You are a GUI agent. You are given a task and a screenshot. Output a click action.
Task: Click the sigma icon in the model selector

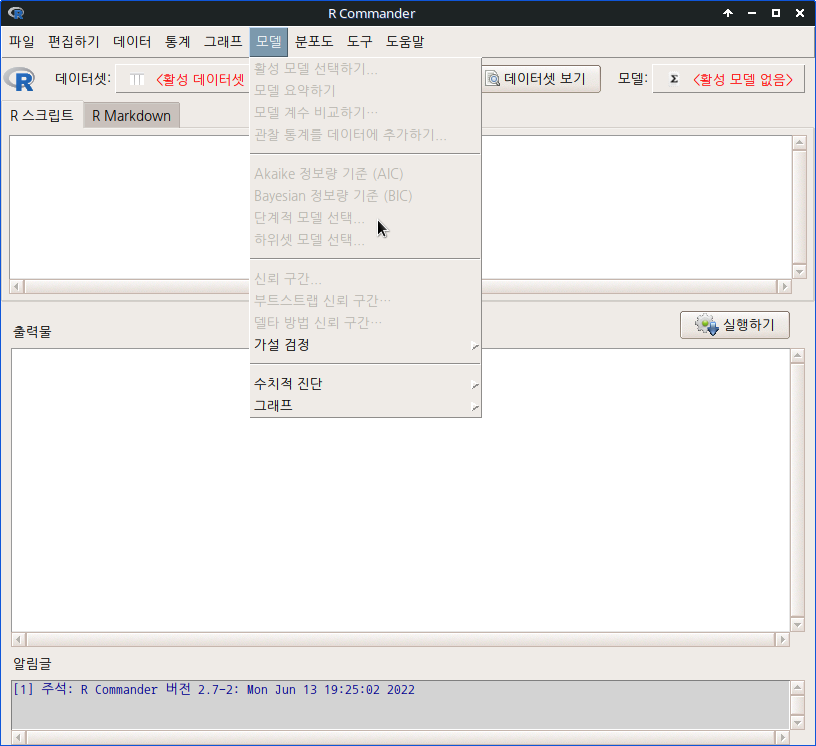[x=674, y=79]
